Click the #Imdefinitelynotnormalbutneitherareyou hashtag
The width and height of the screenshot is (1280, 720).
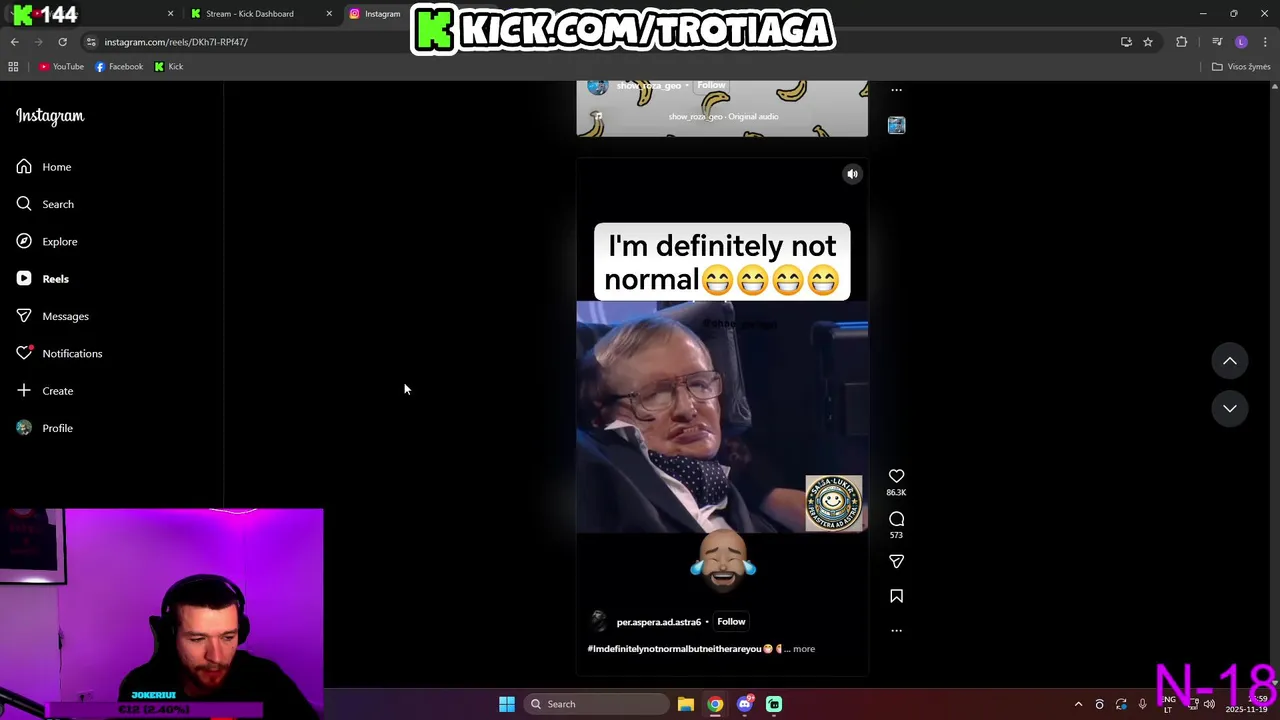click(674, 649)
